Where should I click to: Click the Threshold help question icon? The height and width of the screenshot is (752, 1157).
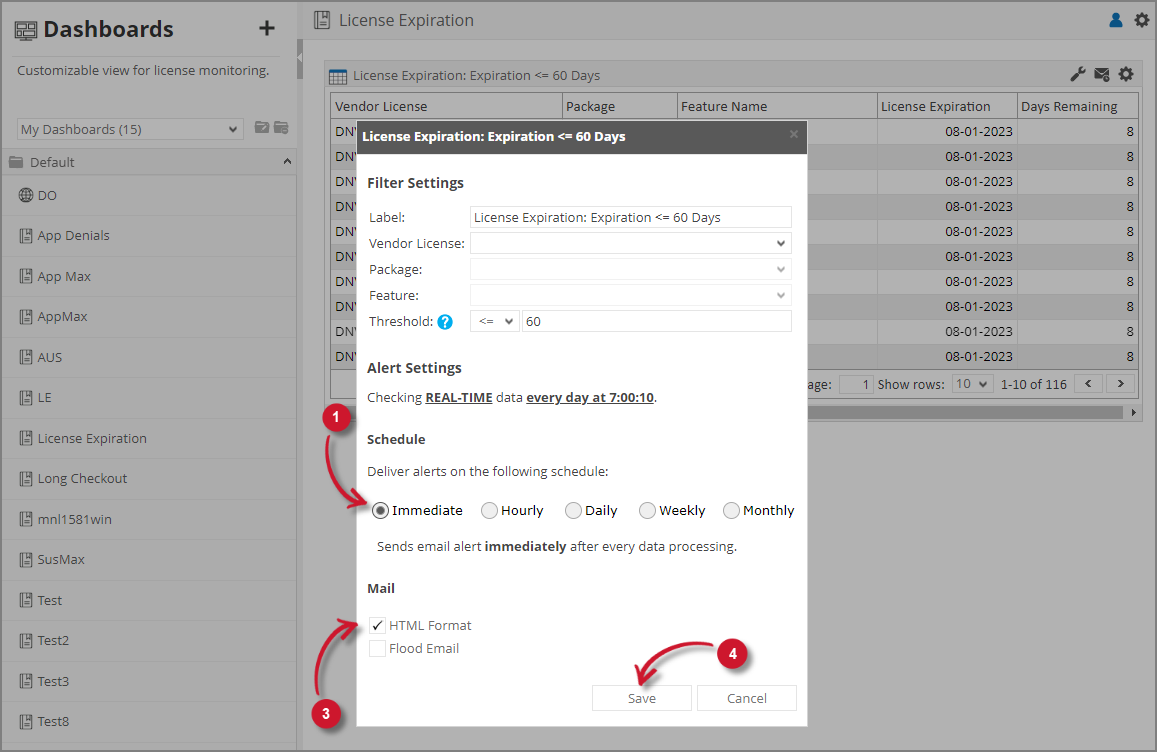(445, 322)
